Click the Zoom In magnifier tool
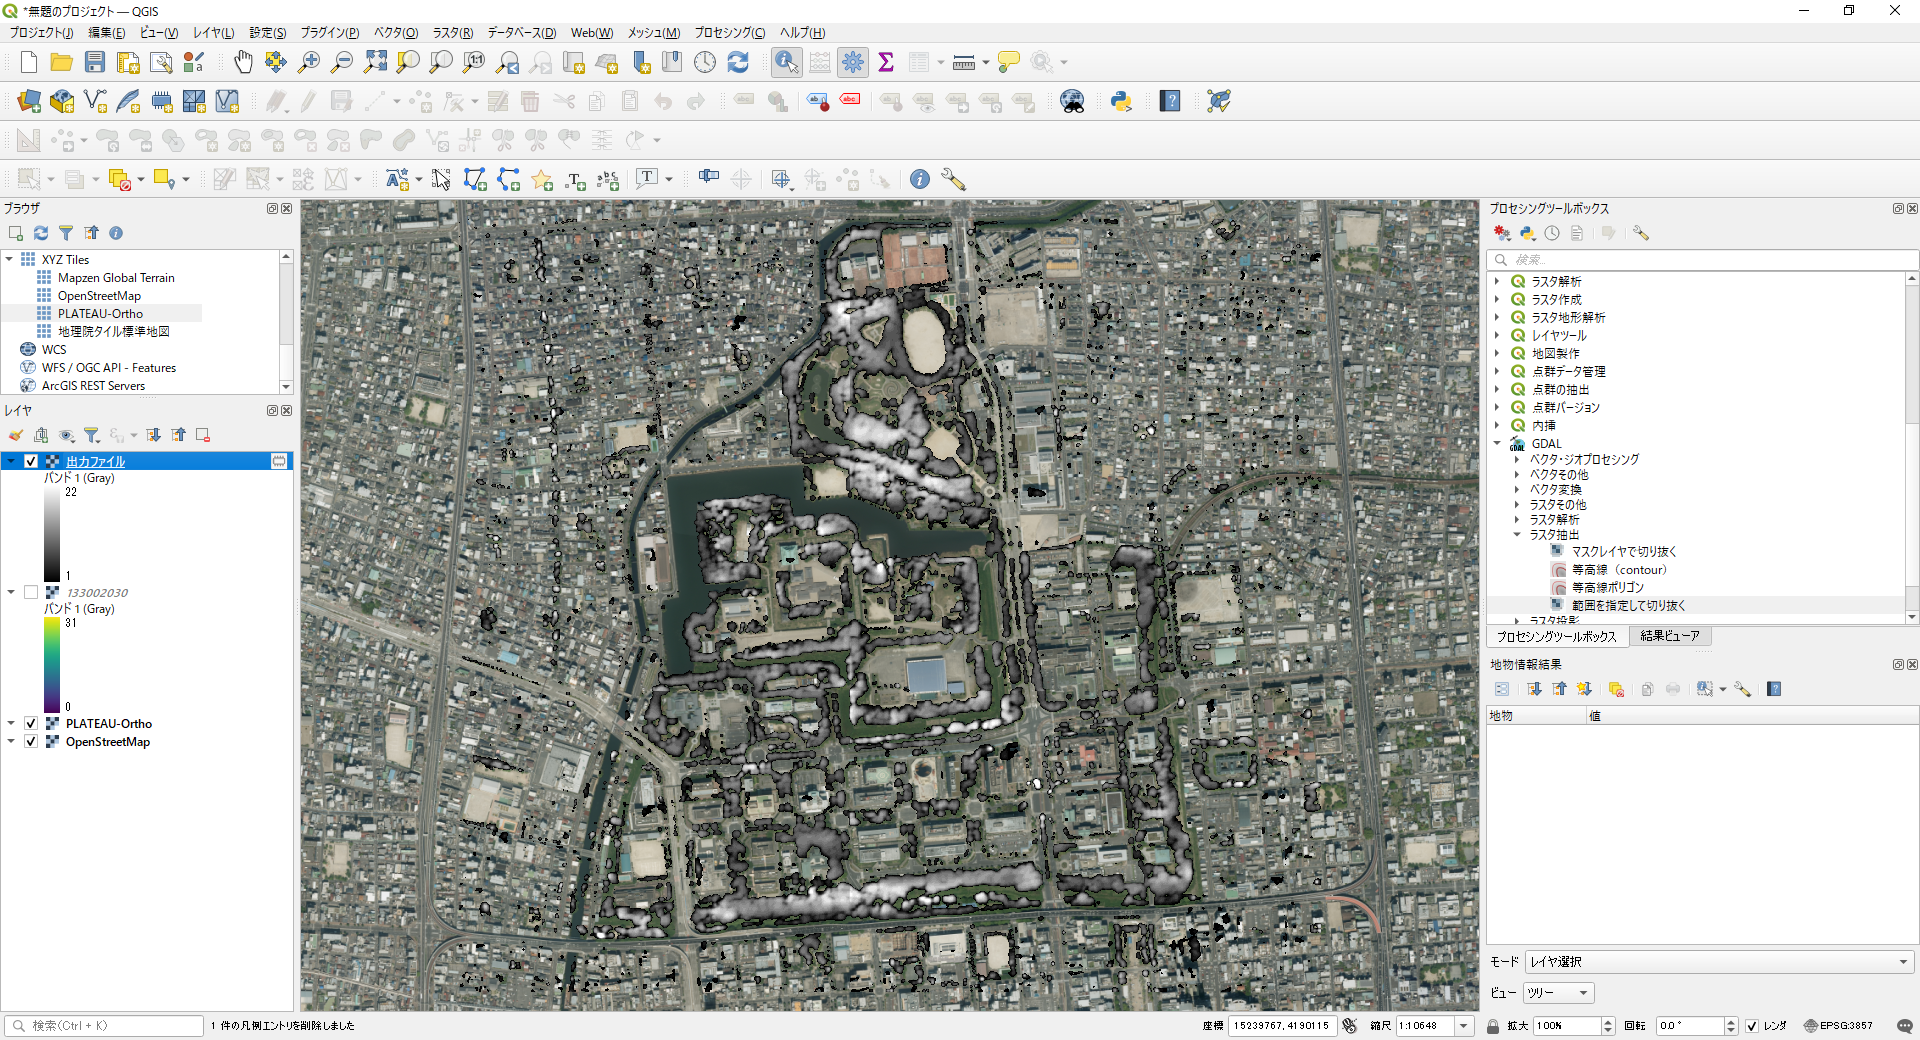 309,62
